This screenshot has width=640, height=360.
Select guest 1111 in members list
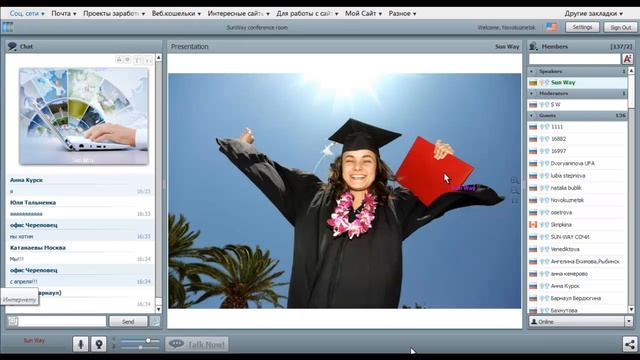click(578, 127)
